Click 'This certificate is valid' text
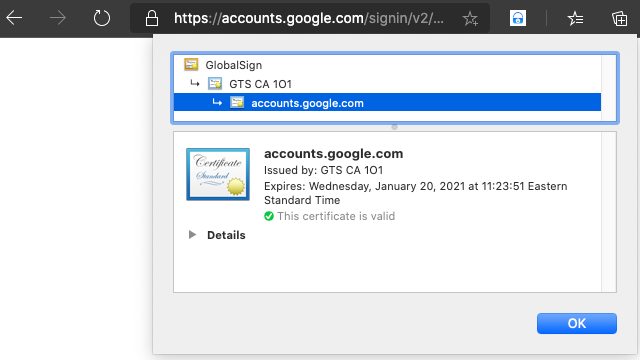The image size is (640, 360). [x=336, y=216]
